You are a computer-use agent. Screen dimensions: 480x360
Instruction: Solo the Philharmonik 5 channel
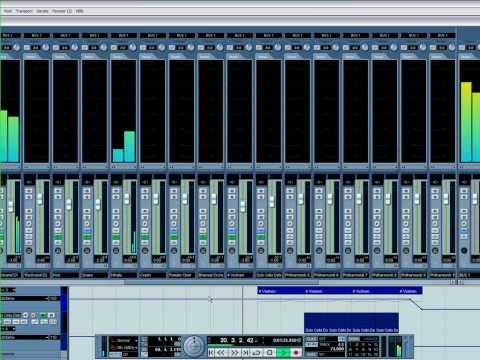(x=290, y=197)
